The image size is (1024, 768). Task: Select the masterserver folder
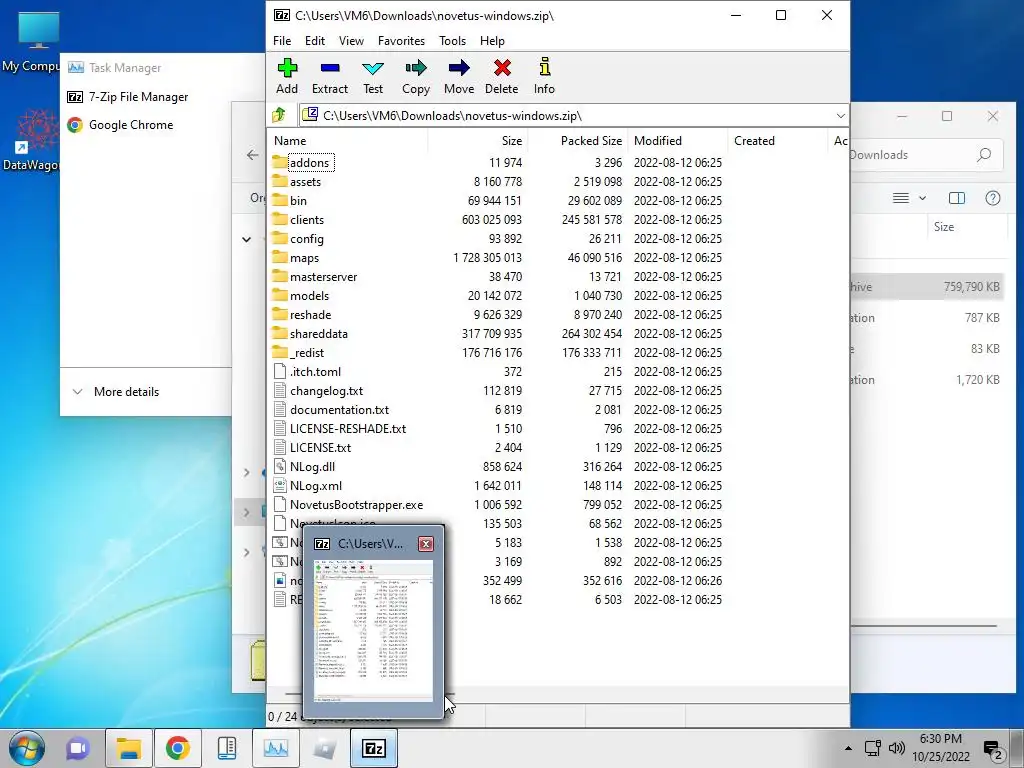(323, 276)
